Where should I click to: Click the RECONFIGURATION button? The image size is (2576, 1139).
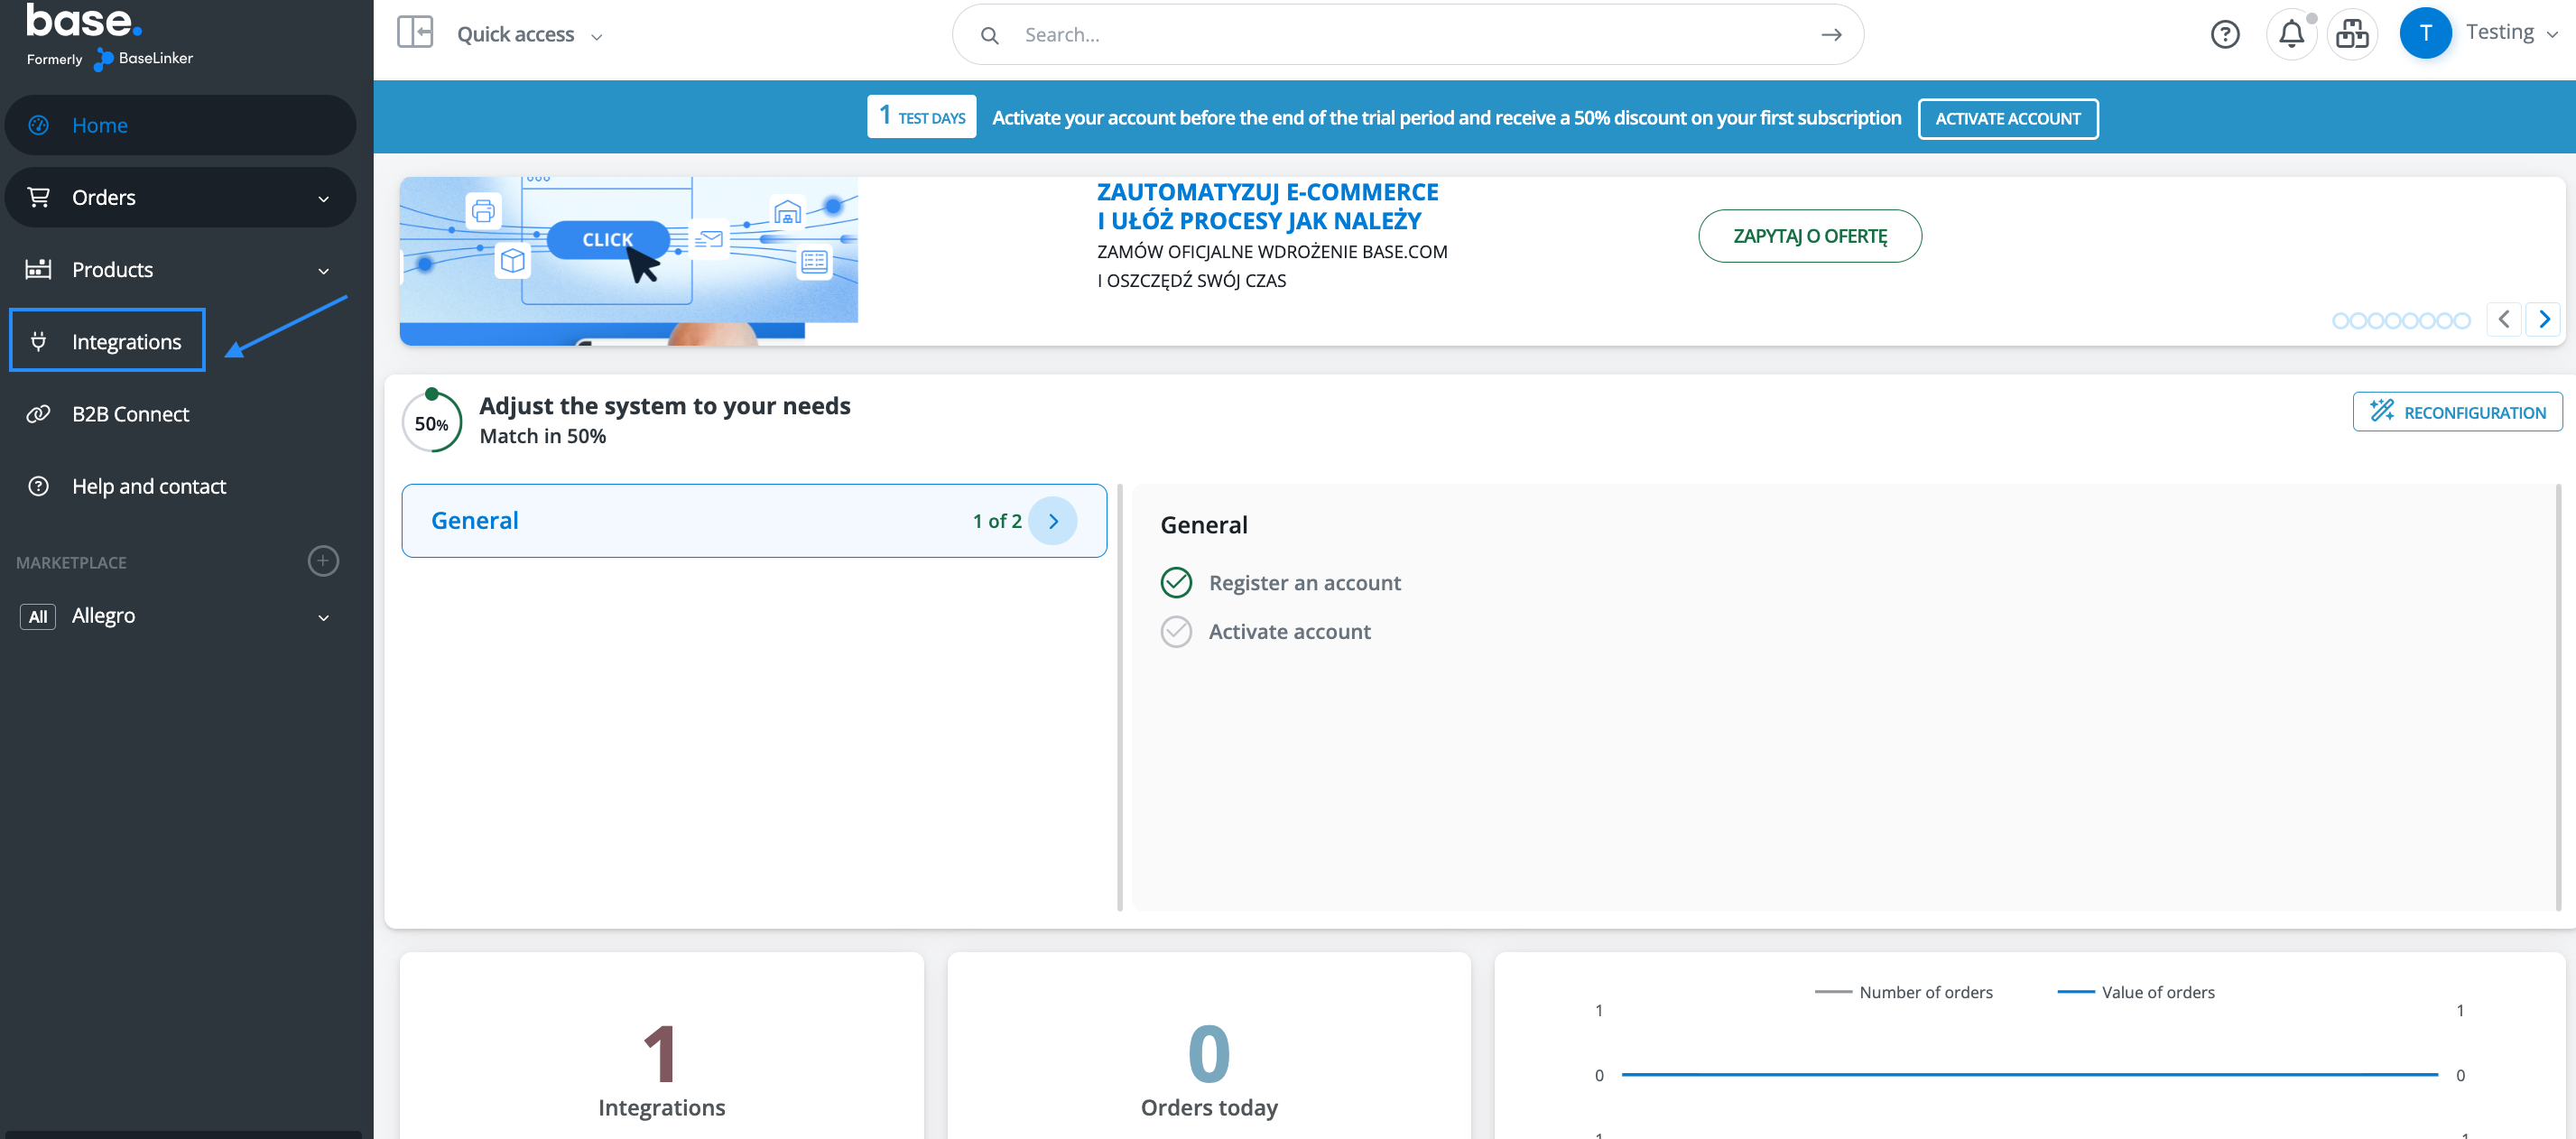click(x=2457, y=412)
